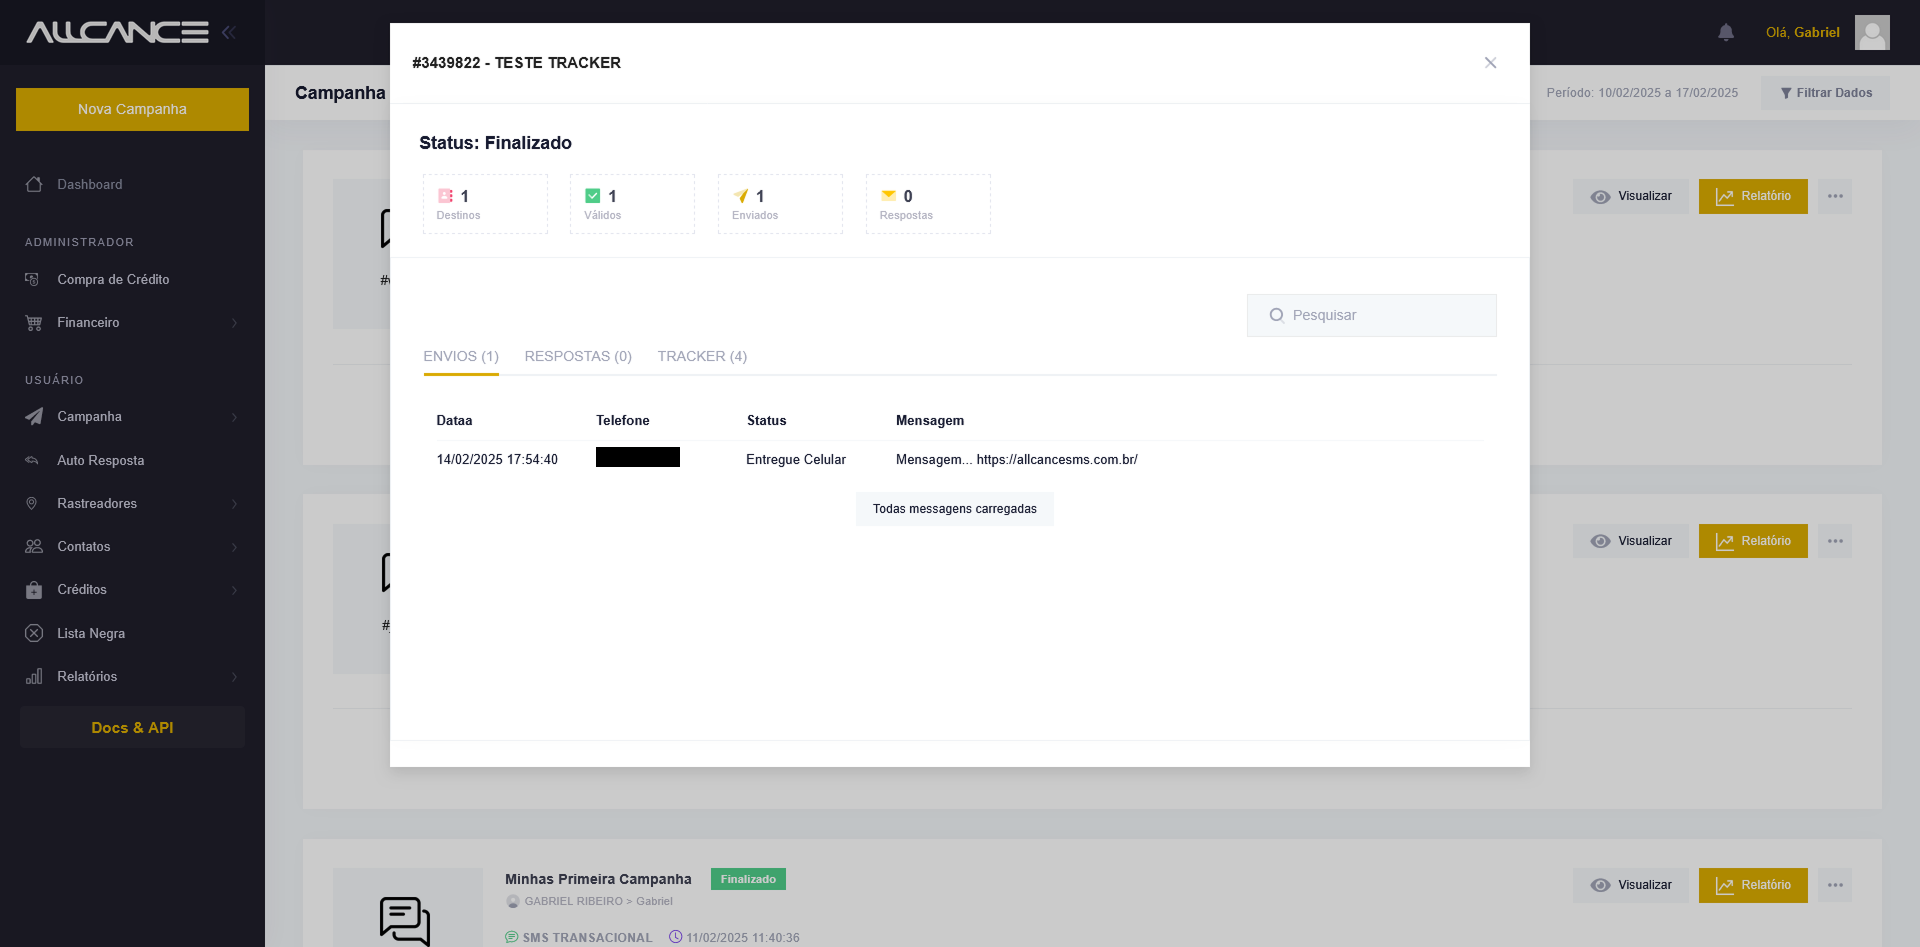Click the redacted phone number cell
Viewport: 1920px width, 947px height.
coord(638,457)
